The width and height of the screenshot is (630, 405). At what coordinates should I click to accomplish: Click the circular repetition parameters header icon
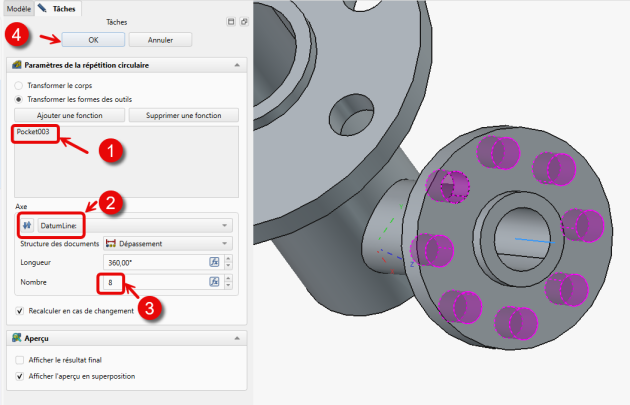[x=17, y=65]
